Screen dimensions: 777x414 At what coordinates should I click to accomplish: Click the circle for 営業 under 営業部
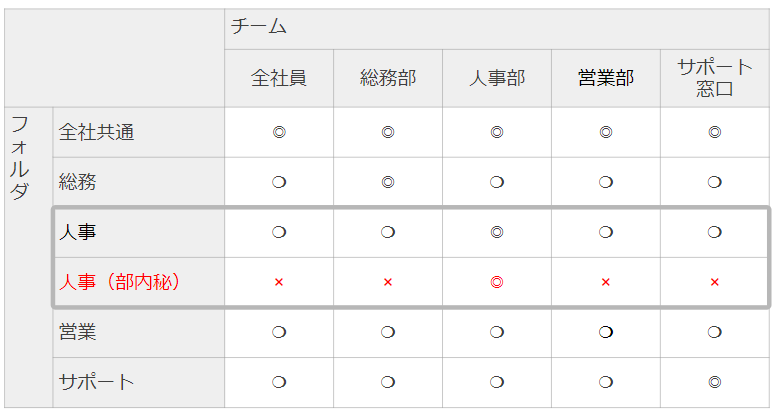click(x=606, y=332)
